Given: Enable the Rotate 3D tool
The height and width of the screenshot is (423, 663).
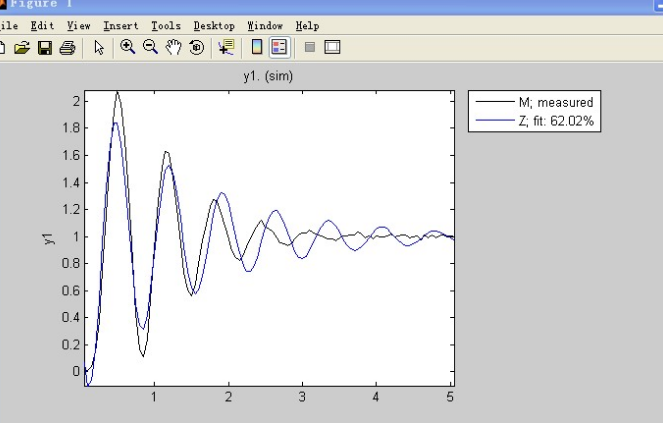Looking at the screenshot, I should tap(196, 47).
